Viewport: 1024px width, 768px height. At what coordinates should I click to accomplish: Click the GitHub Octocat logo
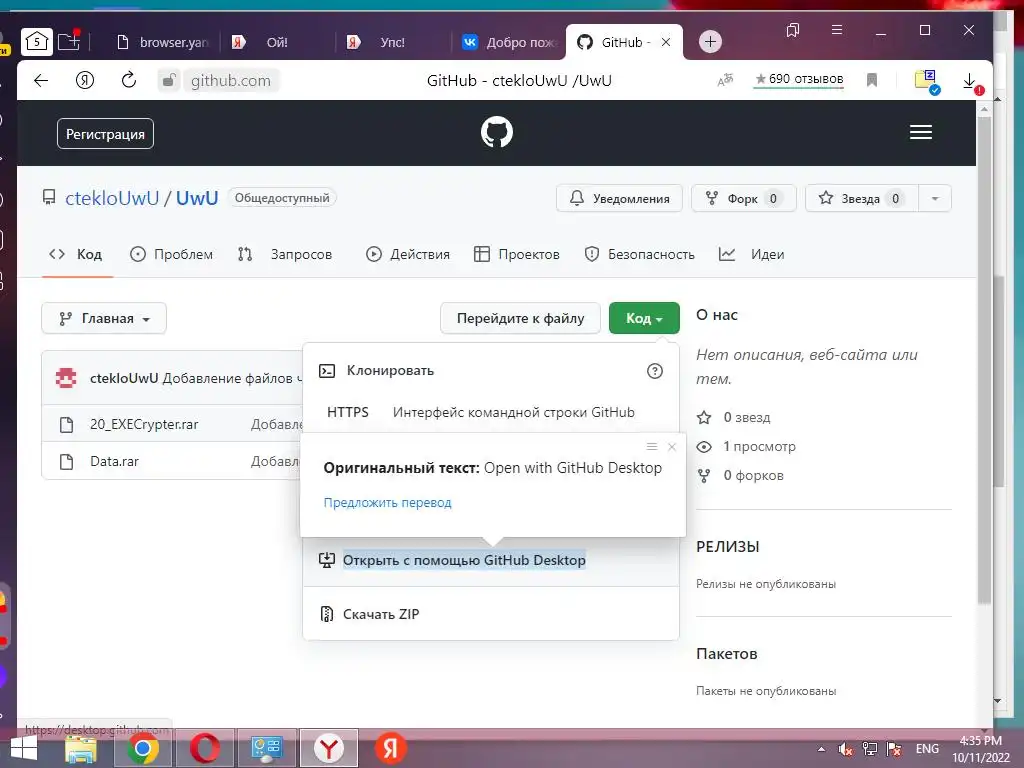point(496,133)
